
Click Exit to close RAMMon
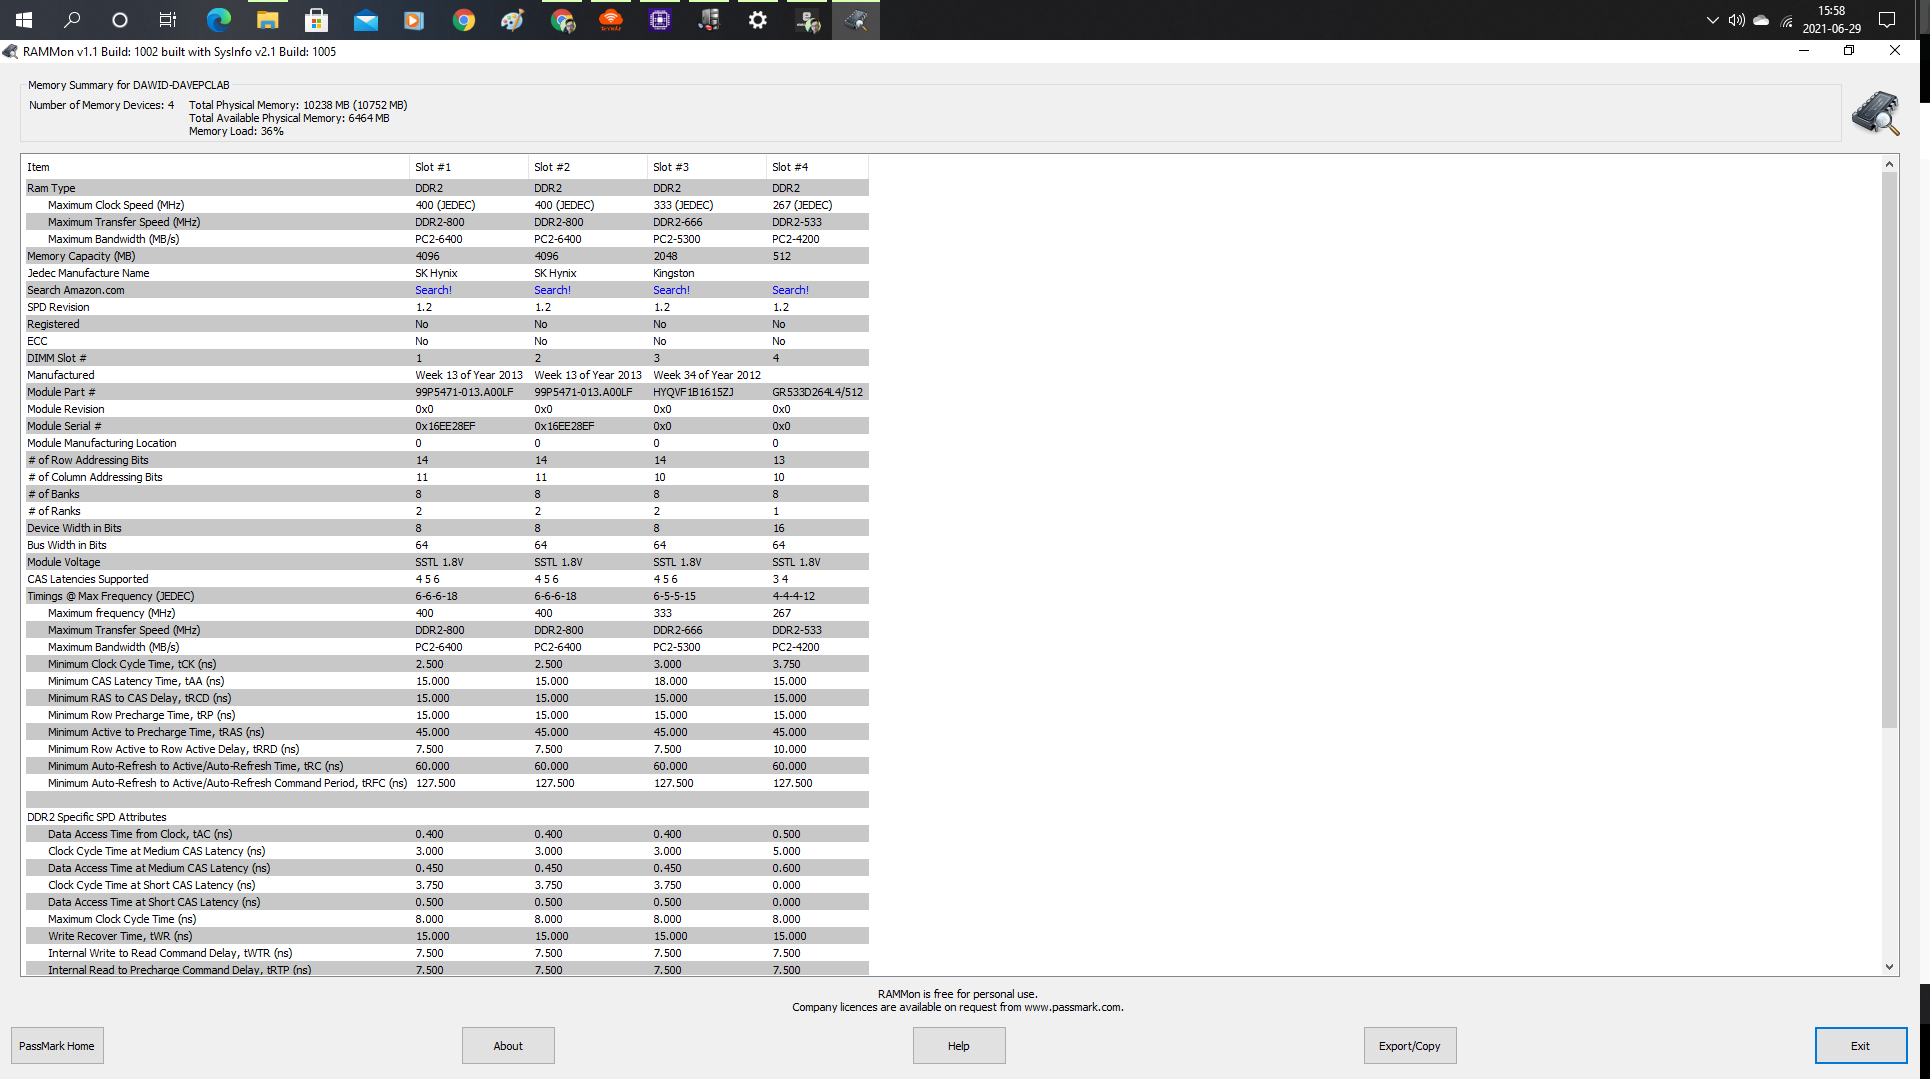[x=1861, y=1046]
